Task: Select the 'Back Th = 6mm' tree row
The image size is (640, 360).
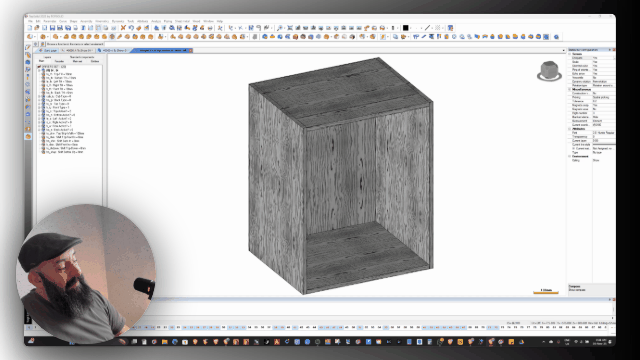Action: (59, 93)
